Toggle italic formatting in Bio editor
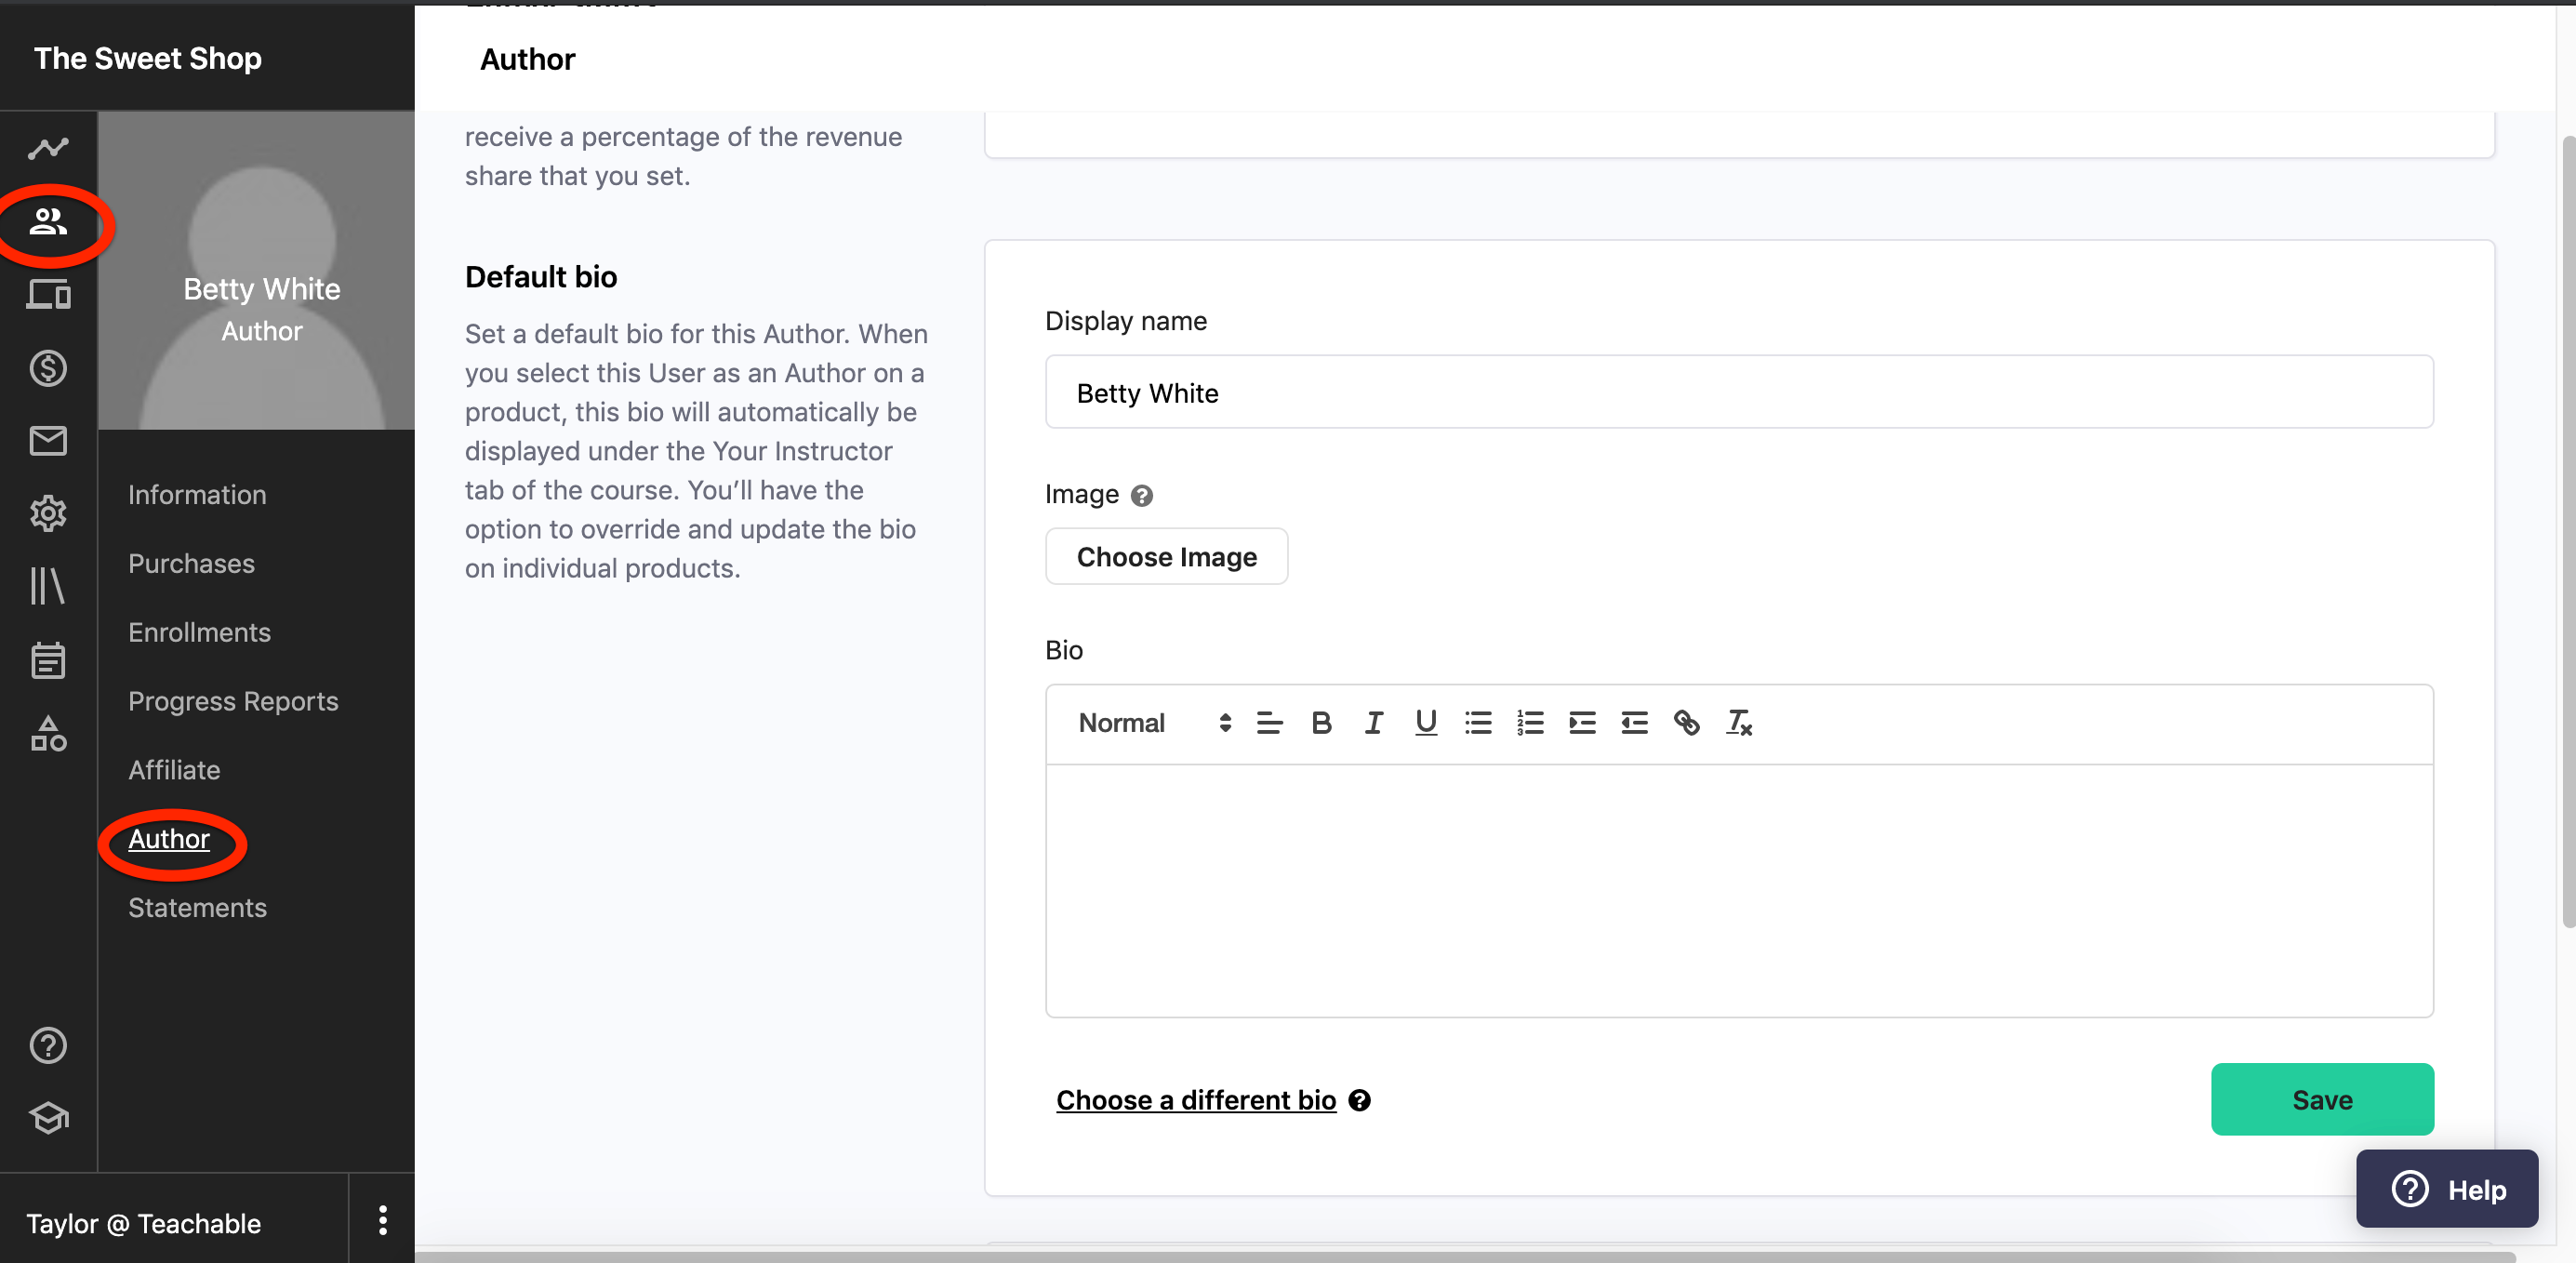This screenshot has height=1263, width=2576. click(x=1374, y=723)
